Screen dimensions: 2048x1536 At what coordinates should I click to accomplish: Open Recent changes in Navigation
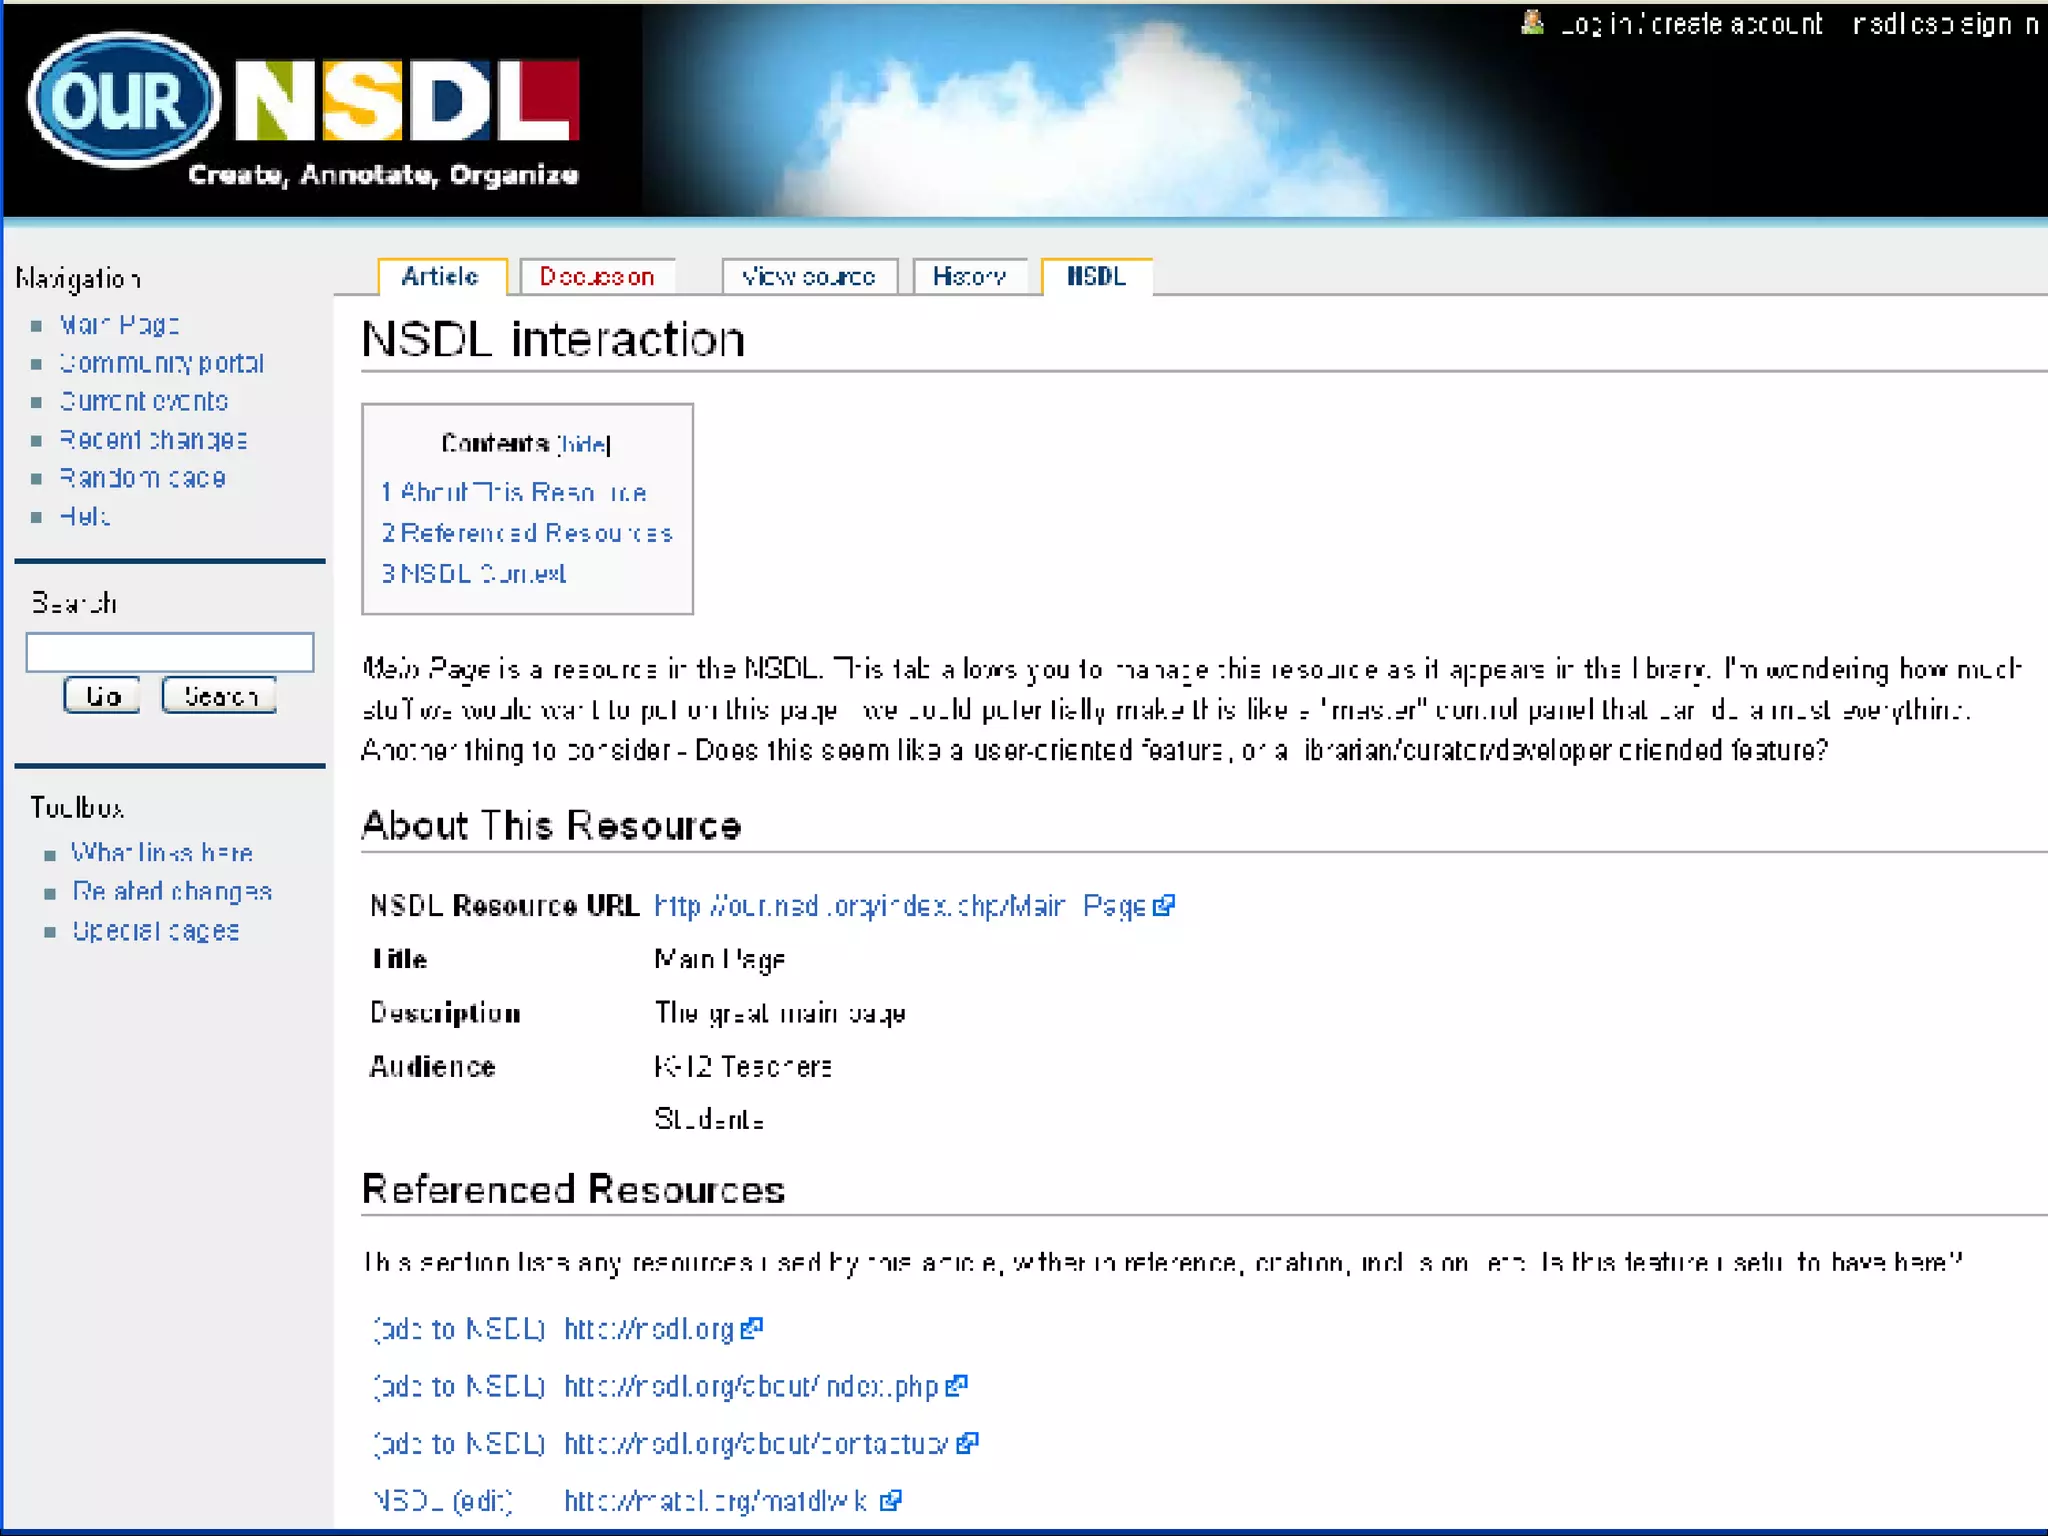pyautogui.click(x=153, y=440)
